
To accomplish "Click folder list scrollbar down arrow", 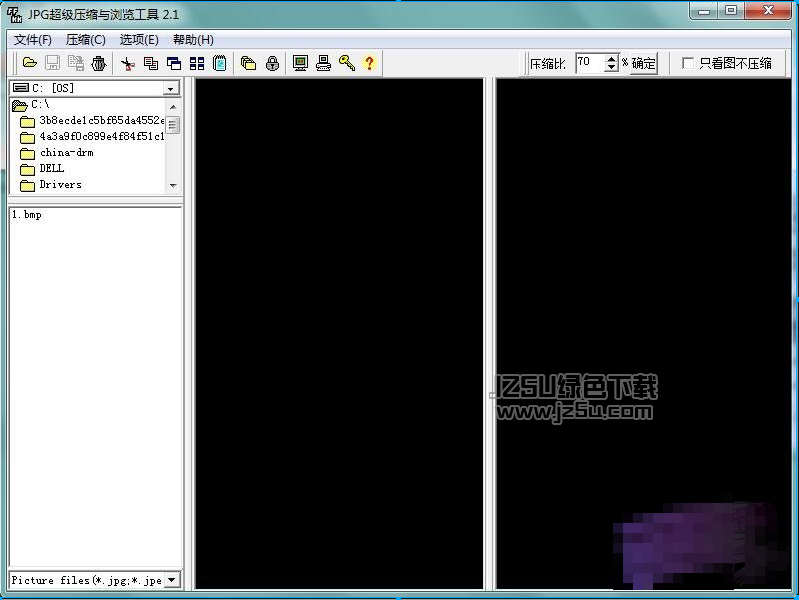I will coord(173,186).
